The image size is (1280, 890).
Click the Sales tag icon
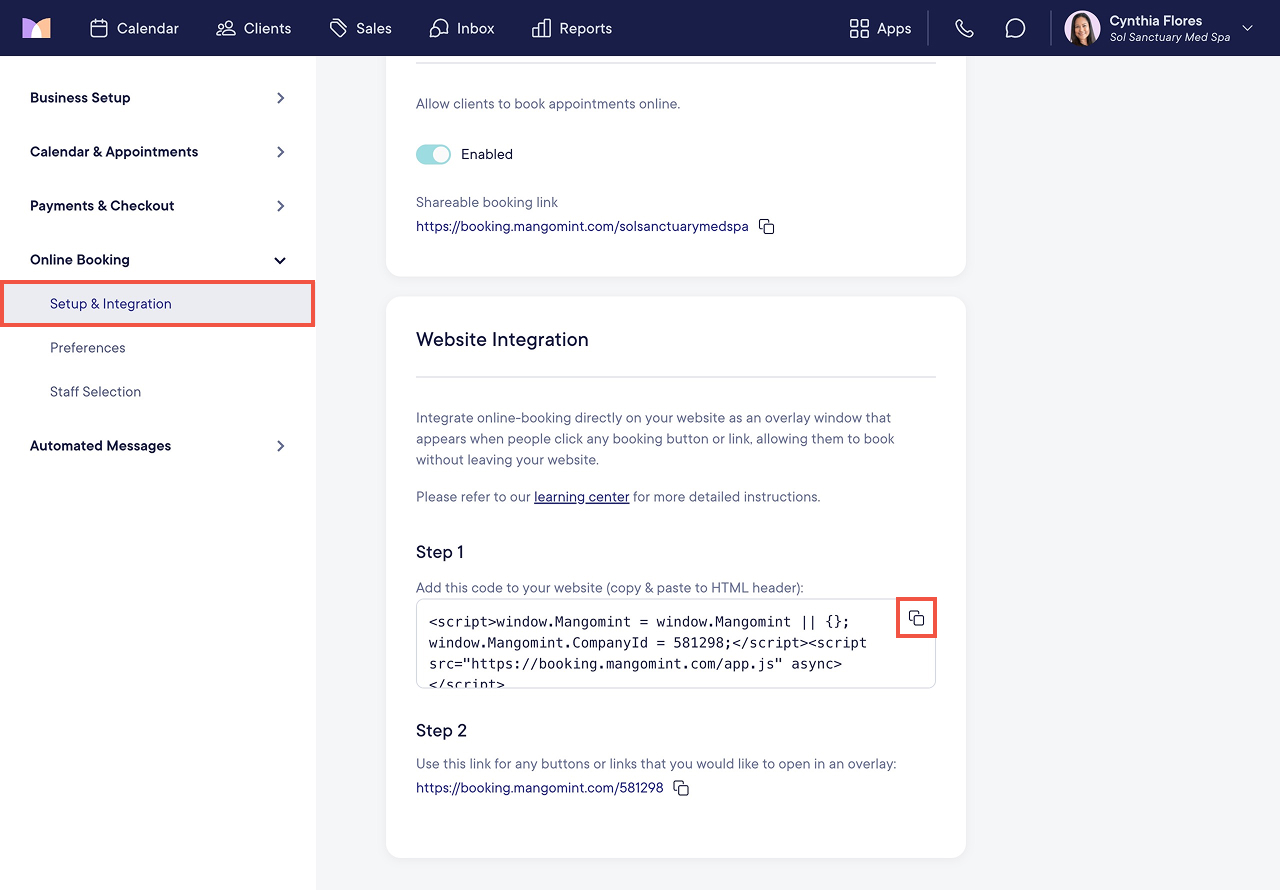pyautogui.click(x=339, y=28)
